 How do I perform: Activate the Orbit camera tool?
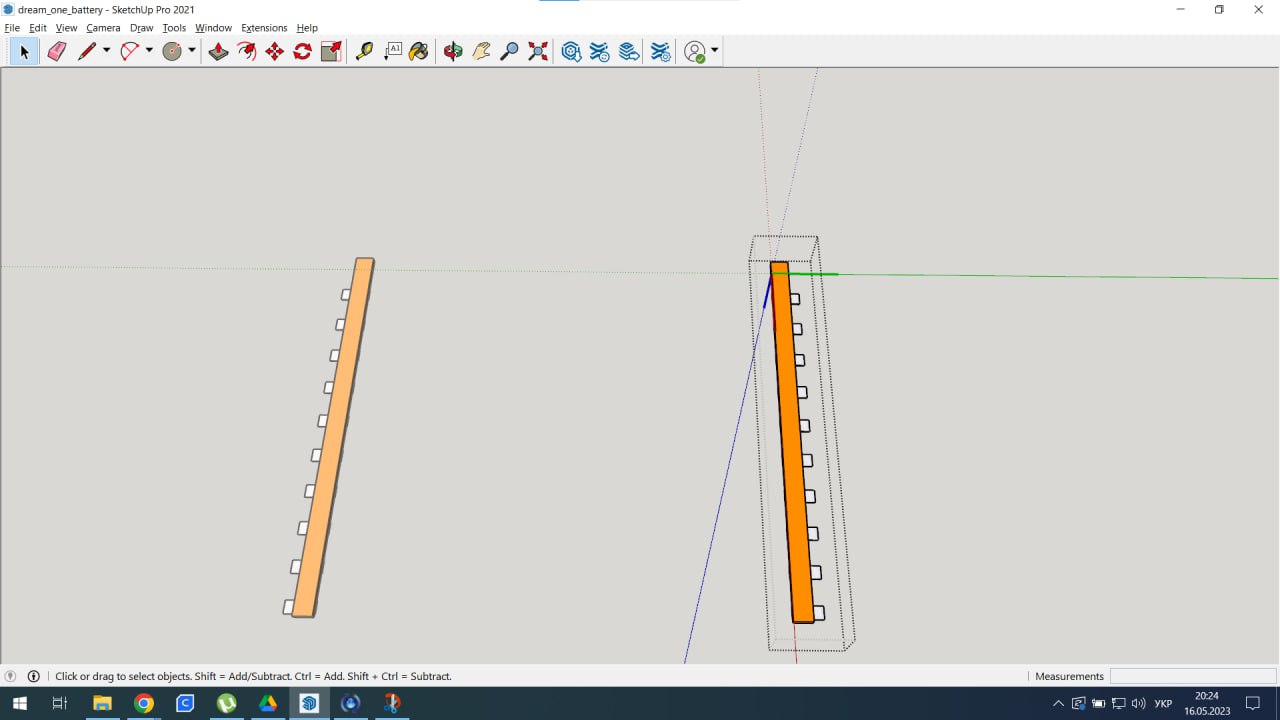click(x=453, y=51)
